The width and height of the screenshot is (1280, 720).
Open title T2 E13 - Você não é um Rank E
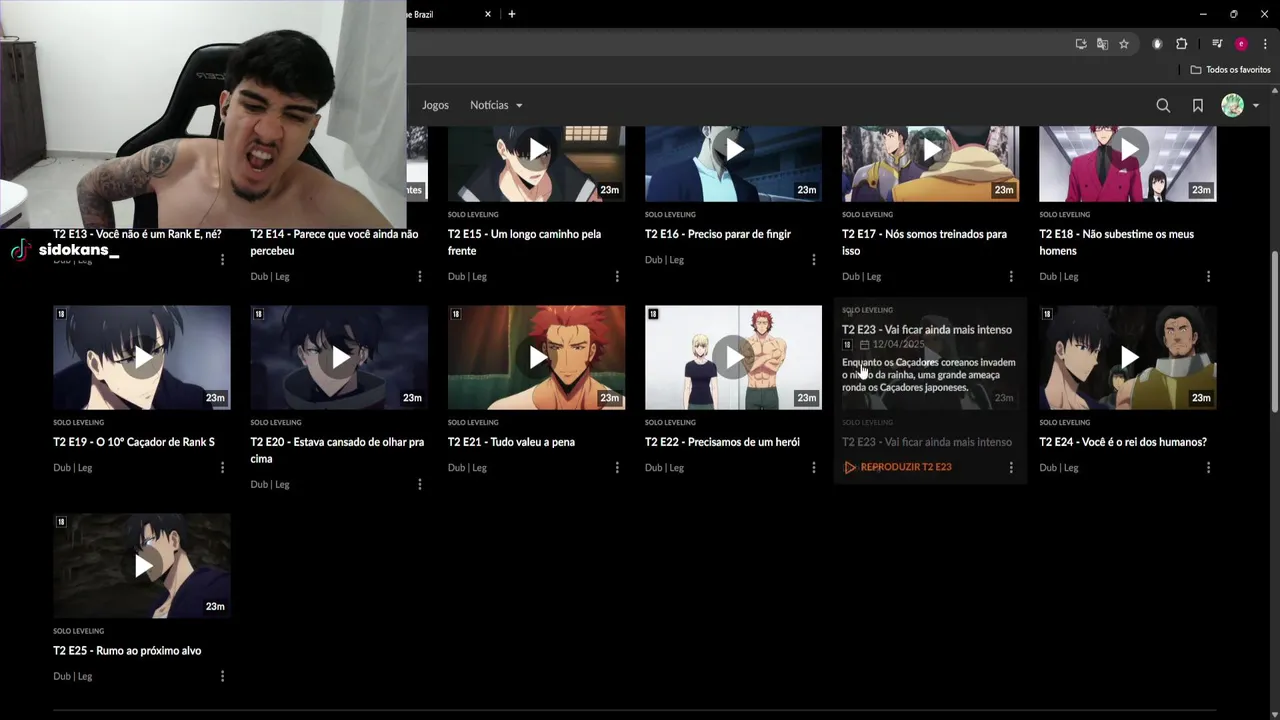tap(137, 234)
